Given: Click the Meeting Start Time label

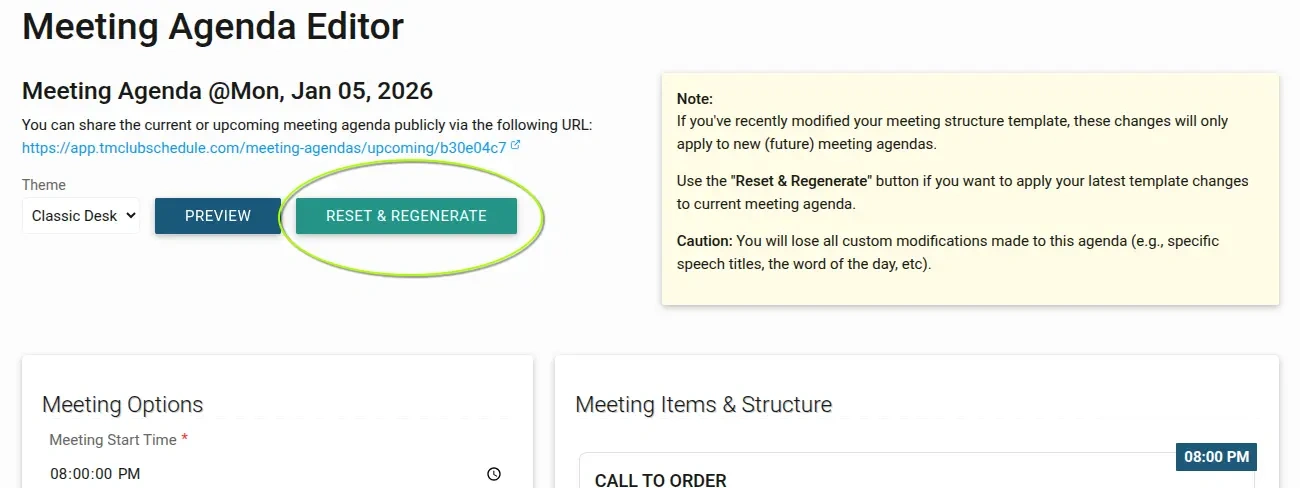Looking at the screenshot, I should pyautogui.click(x=113, y=440).
